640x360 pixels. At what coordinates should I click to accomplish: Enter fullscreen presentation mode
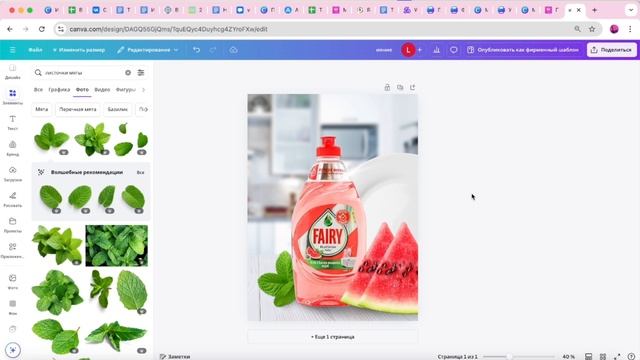[617, 356]
